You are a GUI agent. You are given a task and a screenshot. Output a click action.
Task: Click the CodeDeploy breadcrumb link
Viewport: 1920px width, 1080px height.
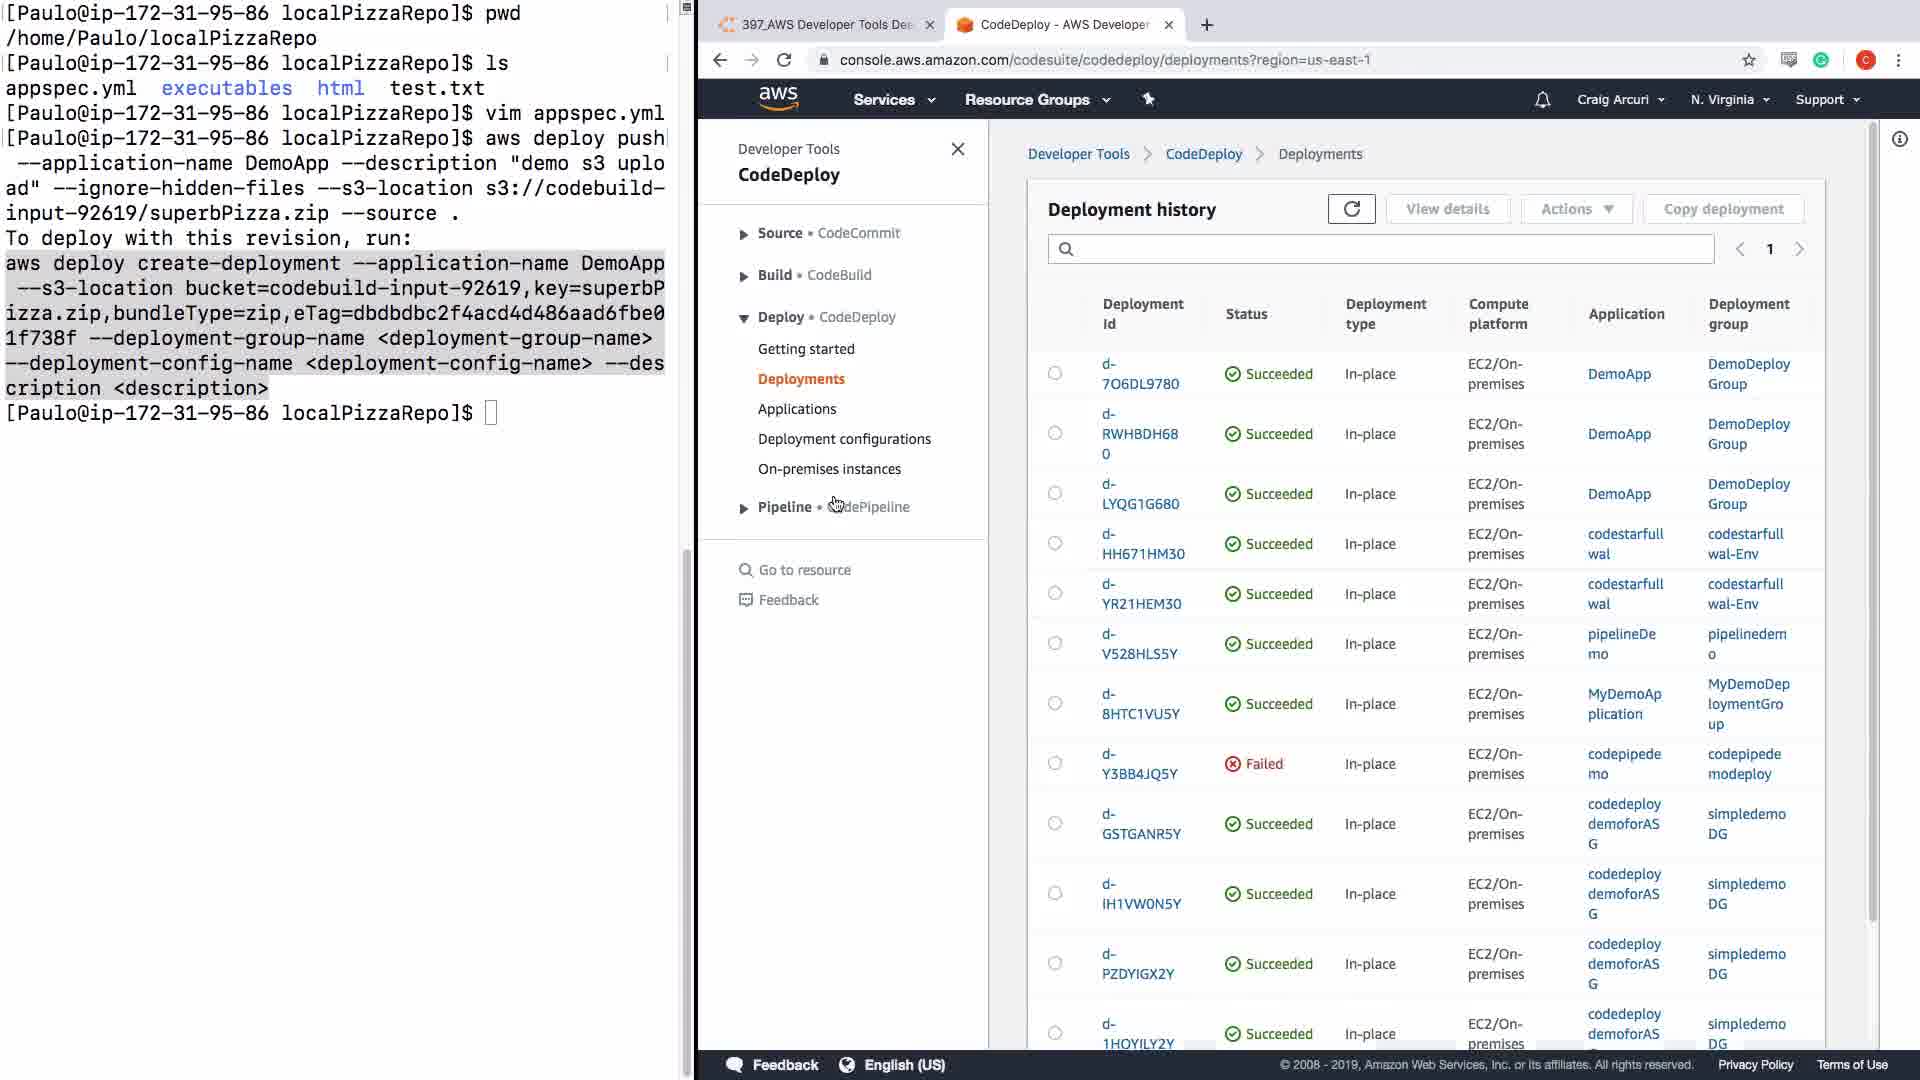pyautogui.click(x=1203, y=154)
